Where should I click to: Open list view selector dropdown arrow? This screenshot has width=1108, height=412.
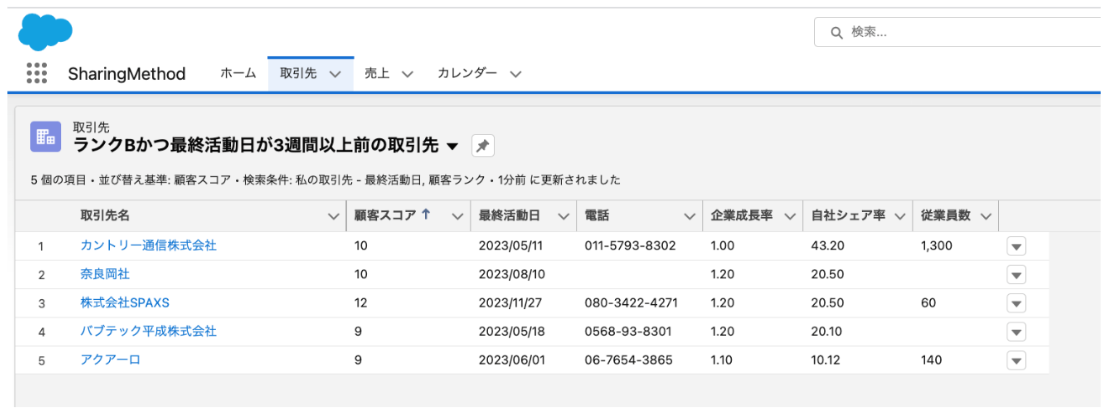coord(452,146)
